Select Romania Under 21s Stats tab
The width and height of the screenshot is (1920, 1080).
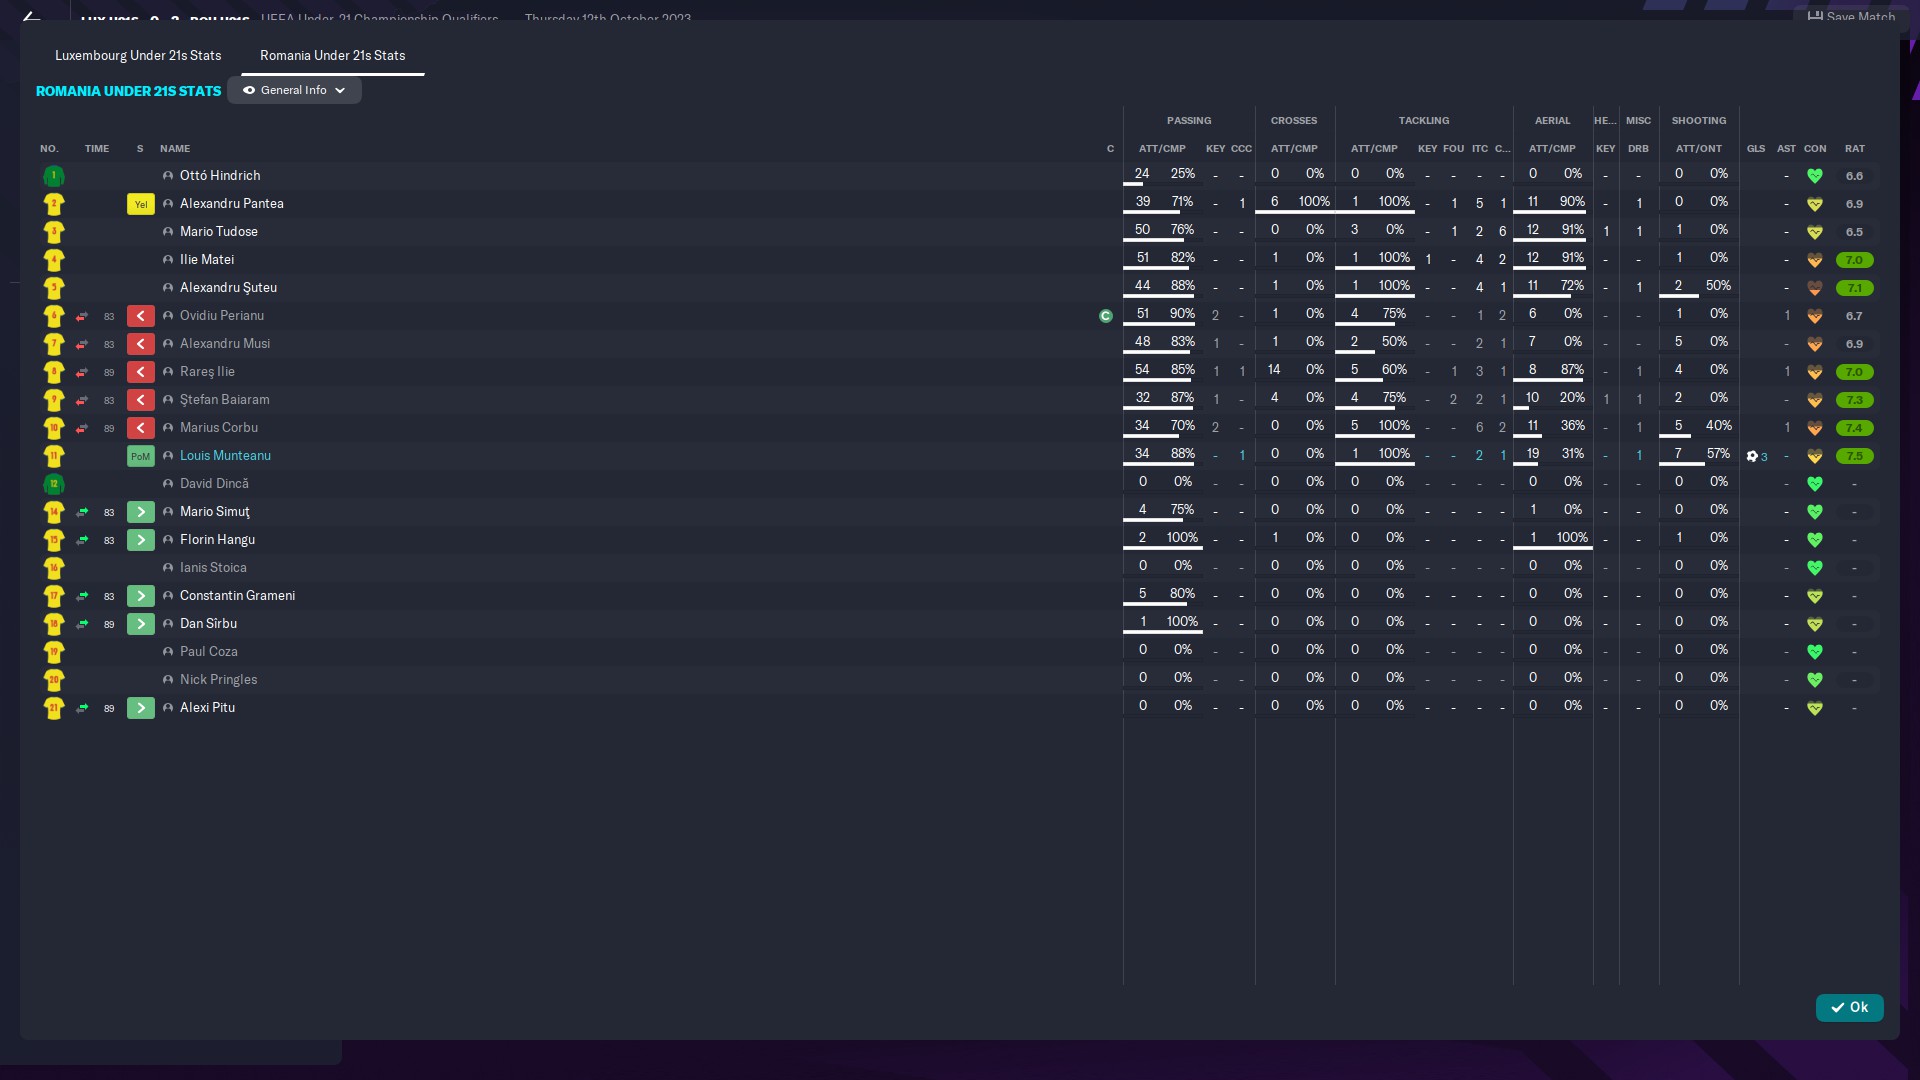click(332, 55)
